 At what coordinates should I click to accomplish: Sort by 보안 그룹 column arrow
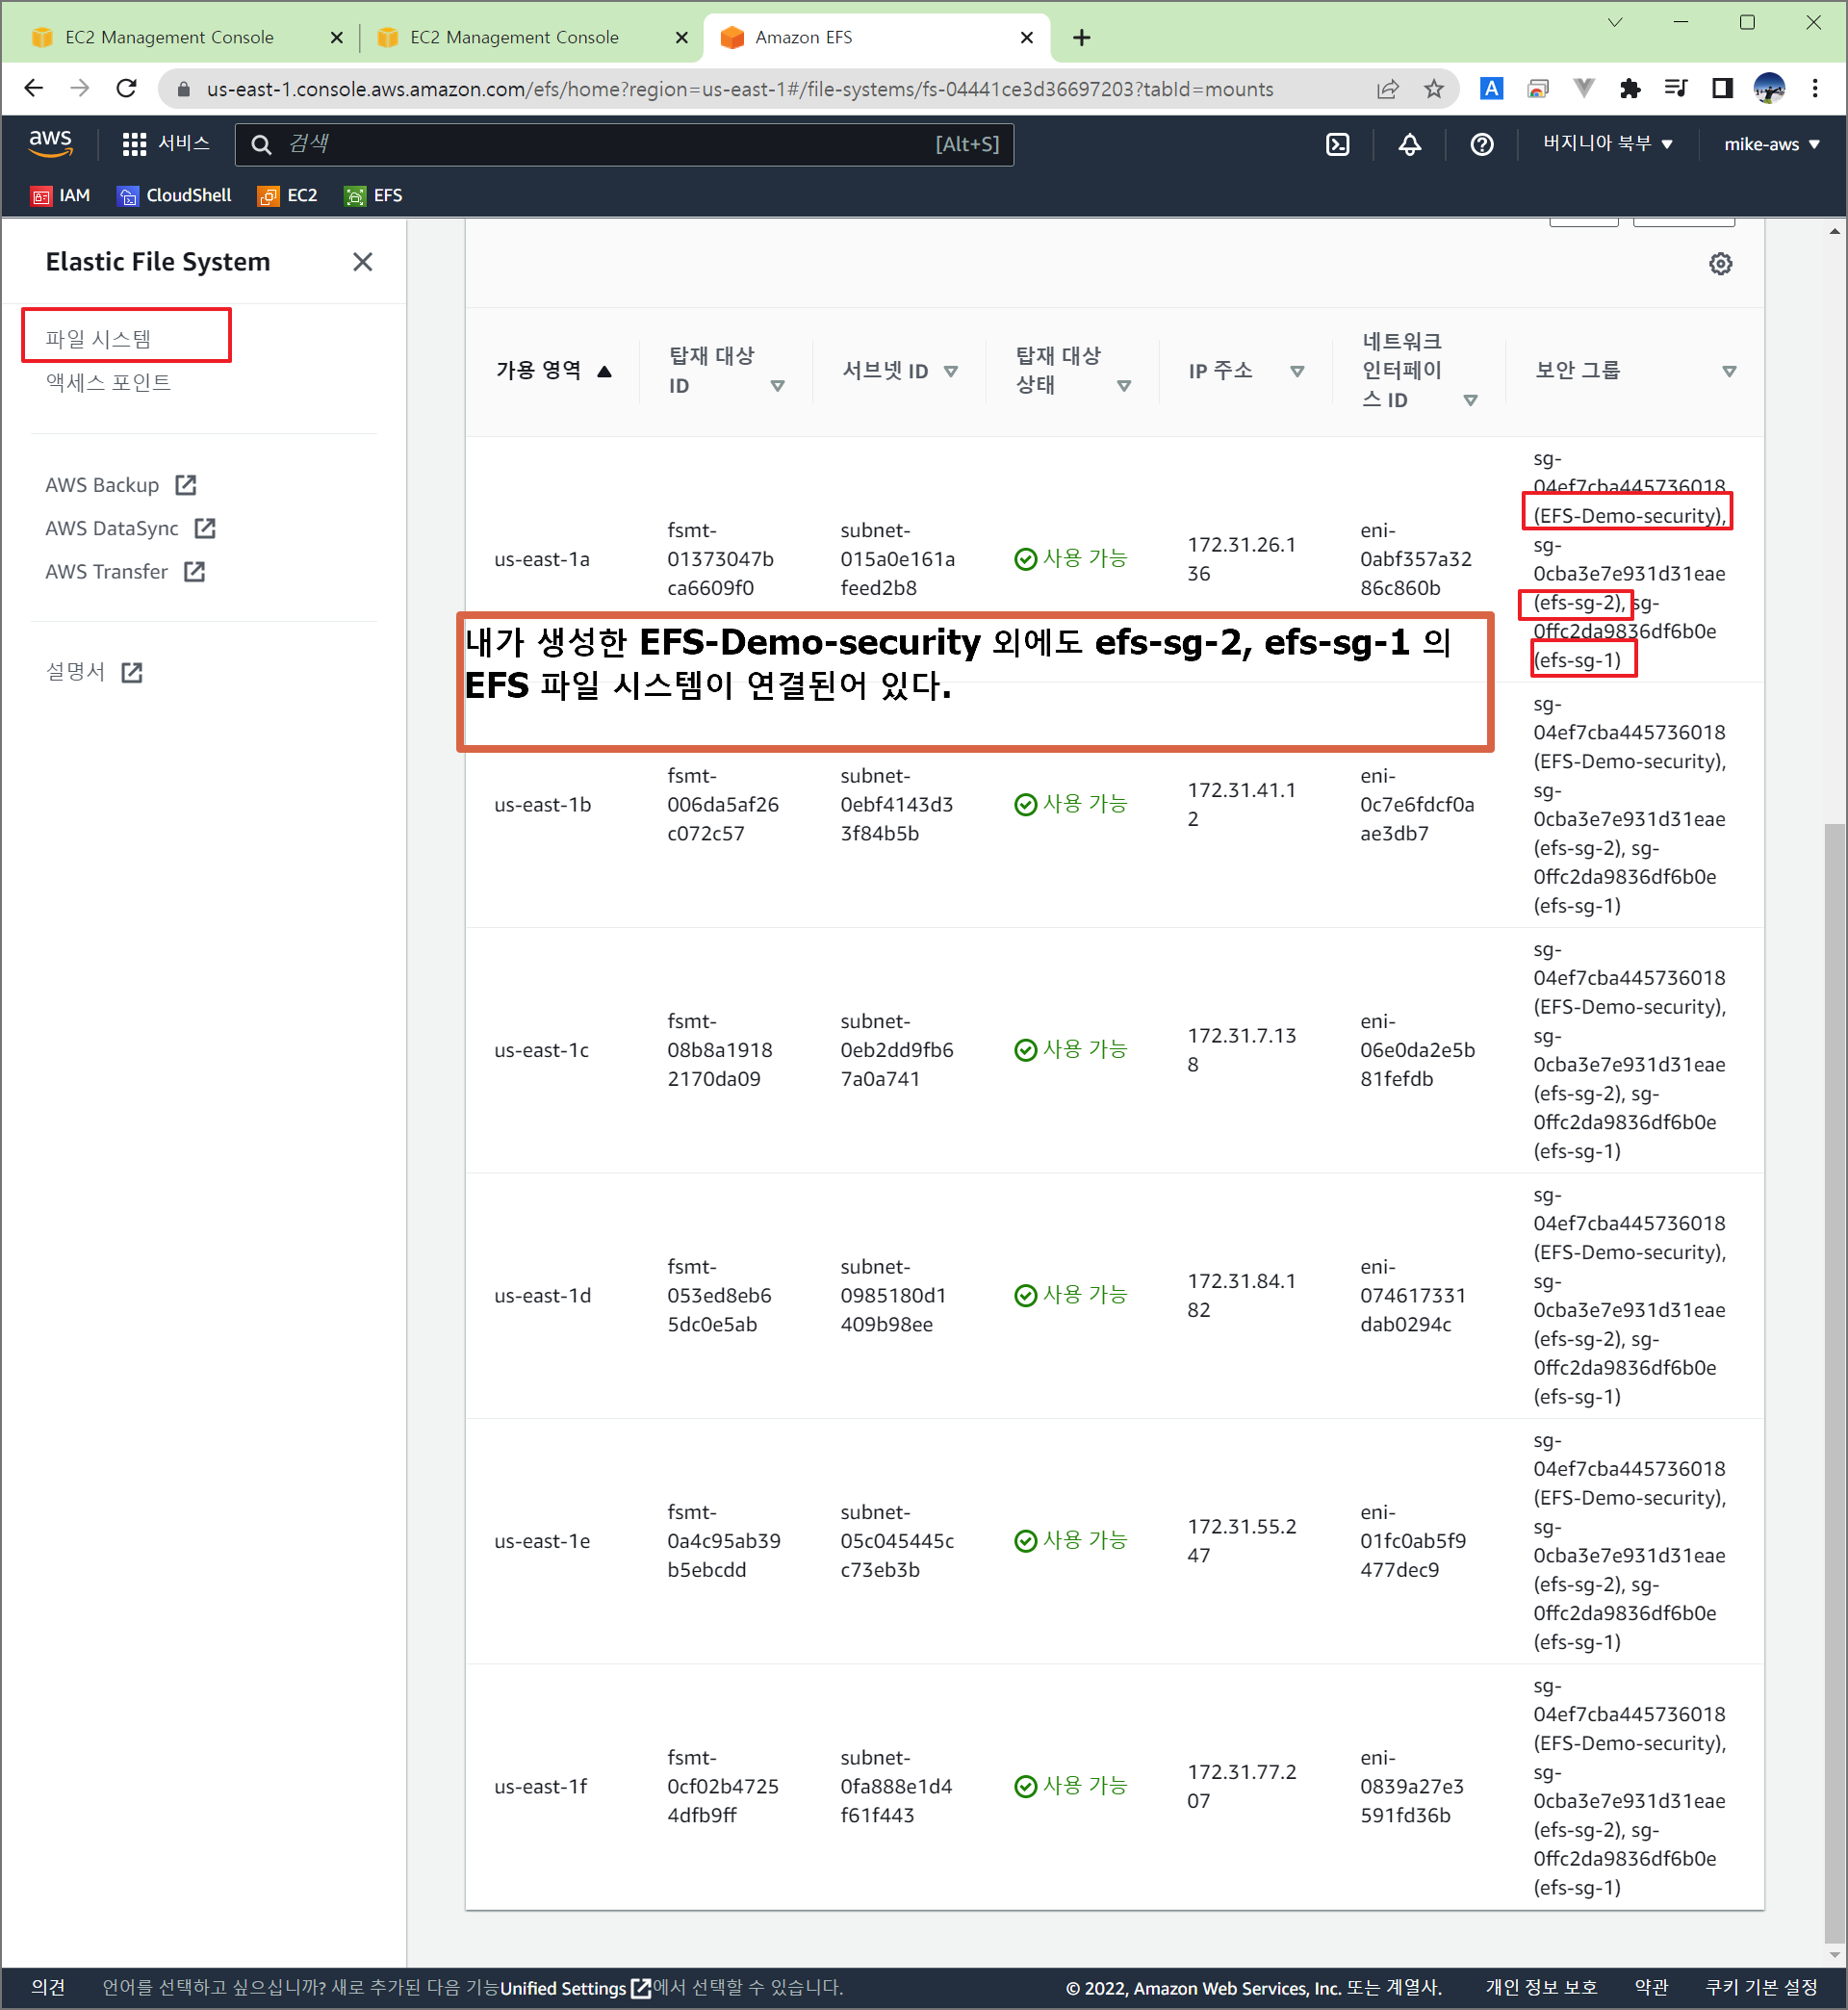tap(1729, 371)
